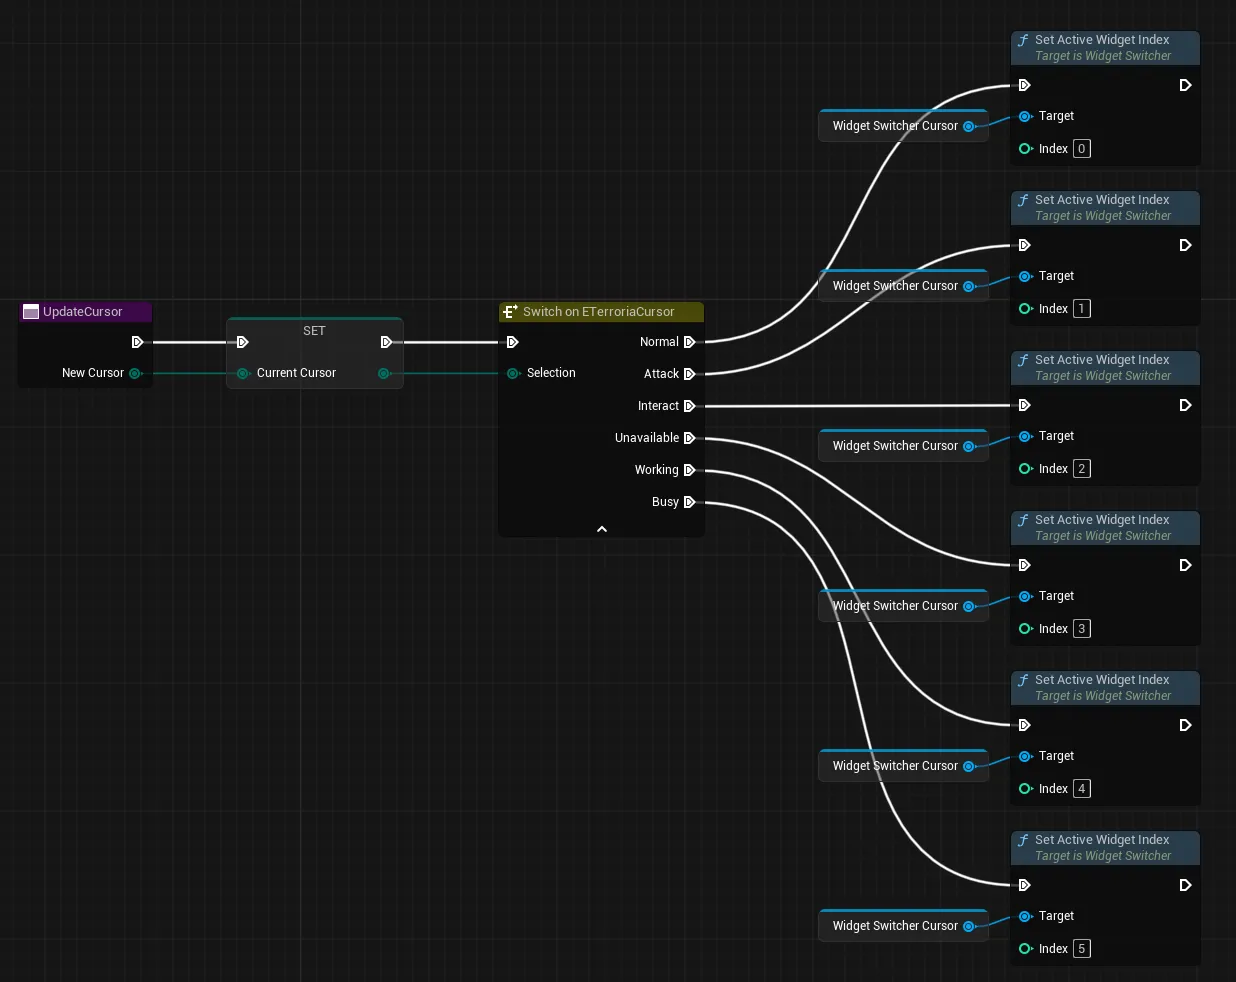This screenshot has width=1236, height=982.
Task: Select Widget Switcher Cursor variable feeding Index 1
Action: tap(903, 286)
